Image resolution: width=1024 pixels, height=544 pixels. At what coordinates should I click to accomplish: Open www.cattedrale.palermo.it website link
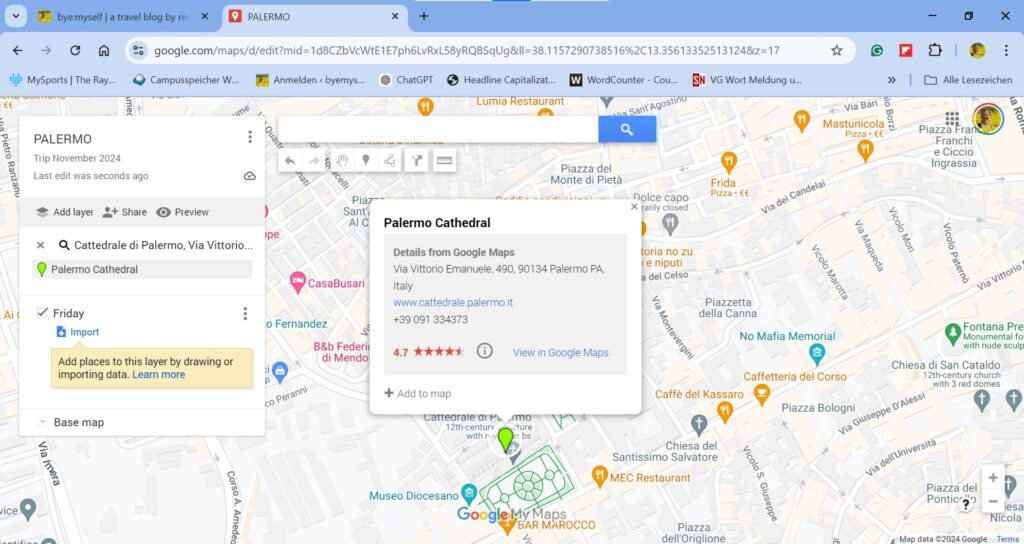tap(453, 302)
